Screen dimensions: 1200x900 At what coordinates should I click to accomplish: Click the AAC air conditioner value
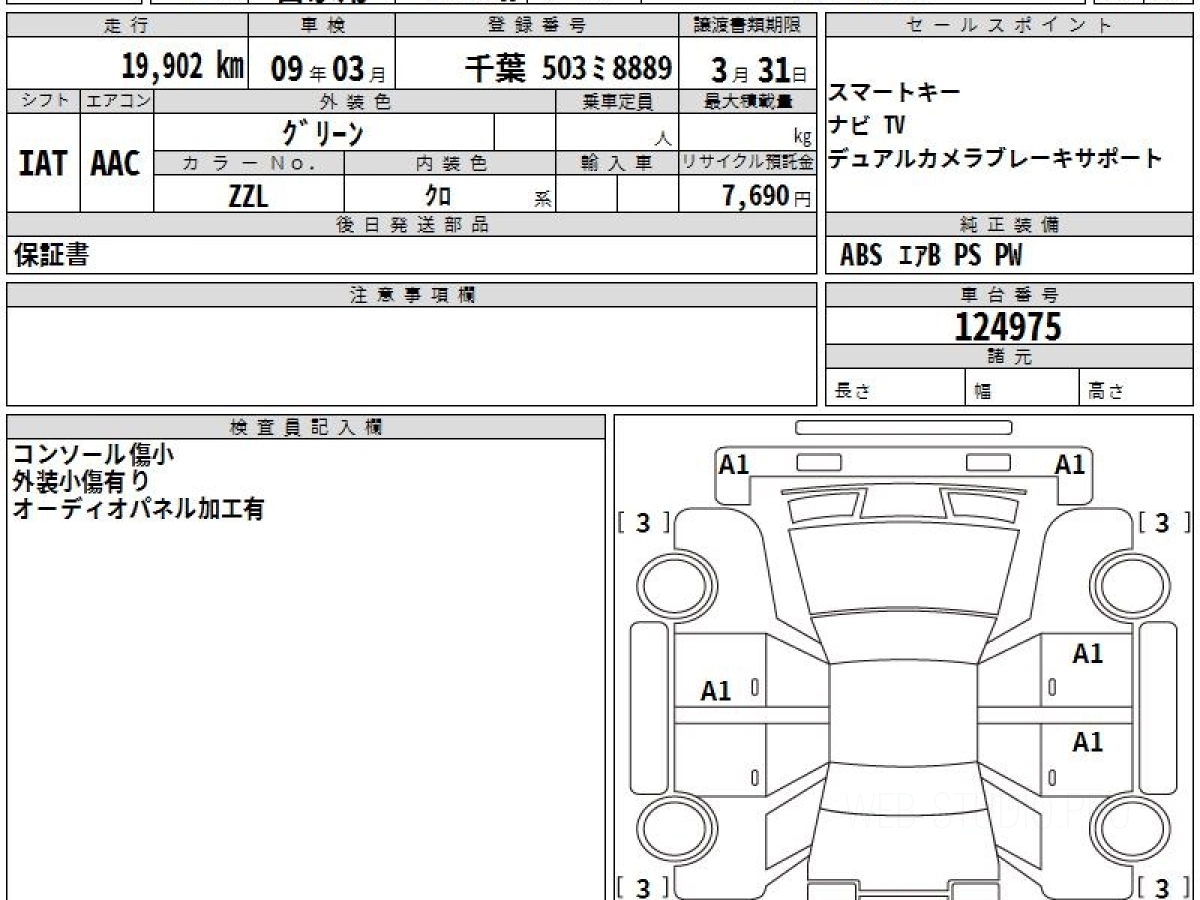pos(116,163)
